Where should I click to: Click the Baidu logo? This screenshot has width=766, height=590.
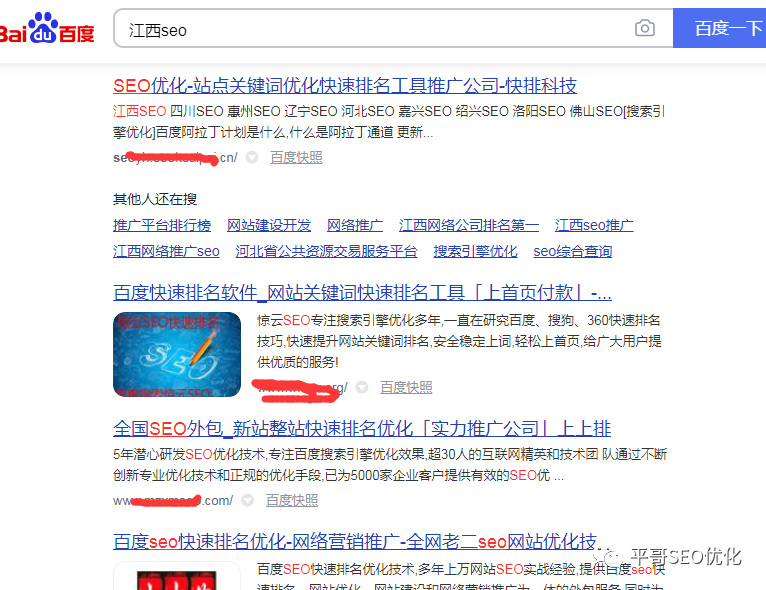(47, 28)
